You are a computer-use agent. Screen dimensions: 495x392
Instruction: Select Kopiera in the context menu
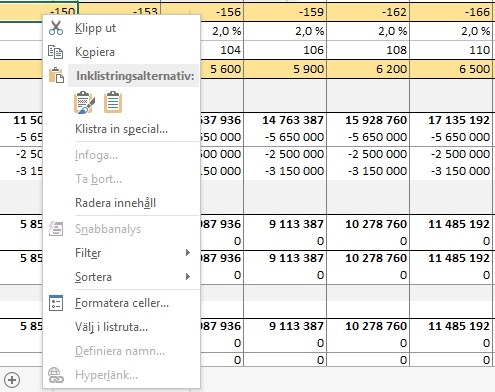point(122,52)
